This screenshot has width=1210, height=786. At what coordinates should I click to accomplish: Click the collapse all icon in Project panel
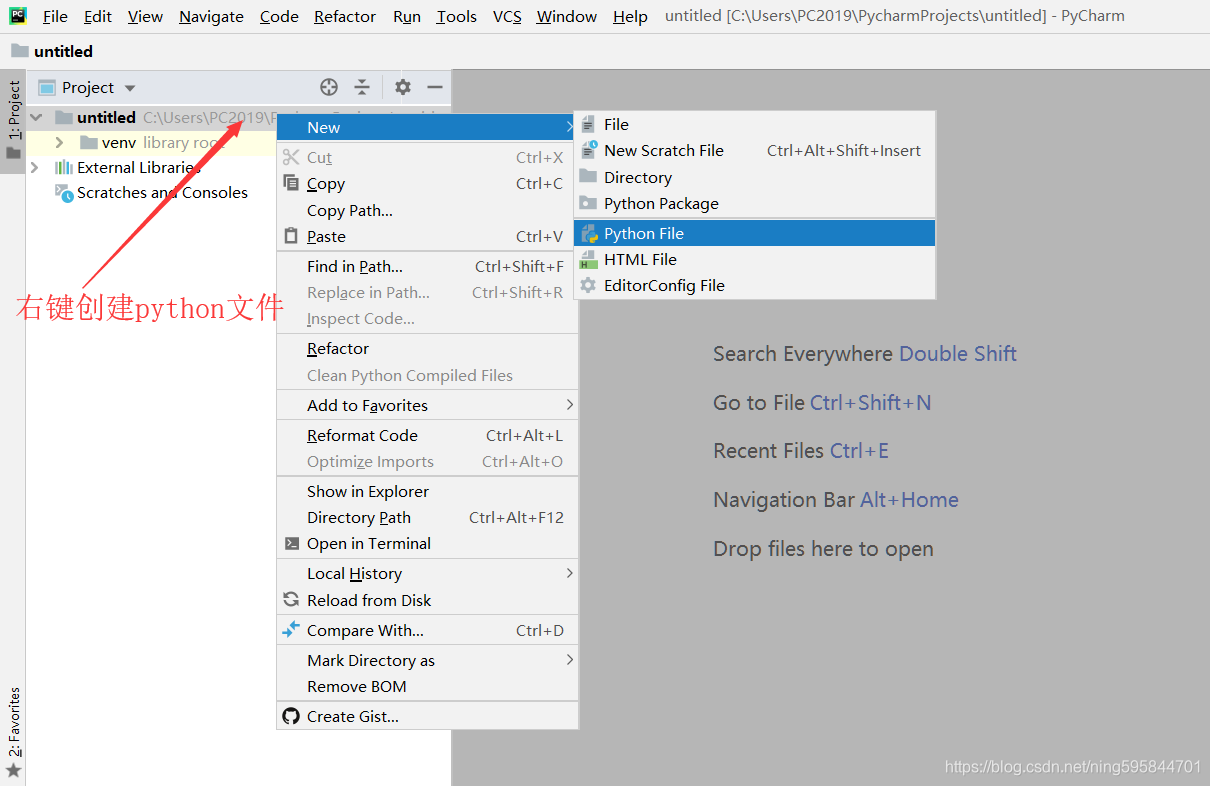click(362, 87)
